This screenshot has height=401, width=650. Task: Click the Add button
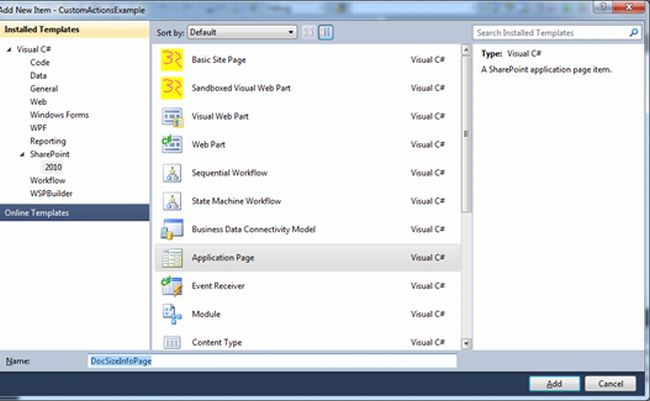[554, 384]
